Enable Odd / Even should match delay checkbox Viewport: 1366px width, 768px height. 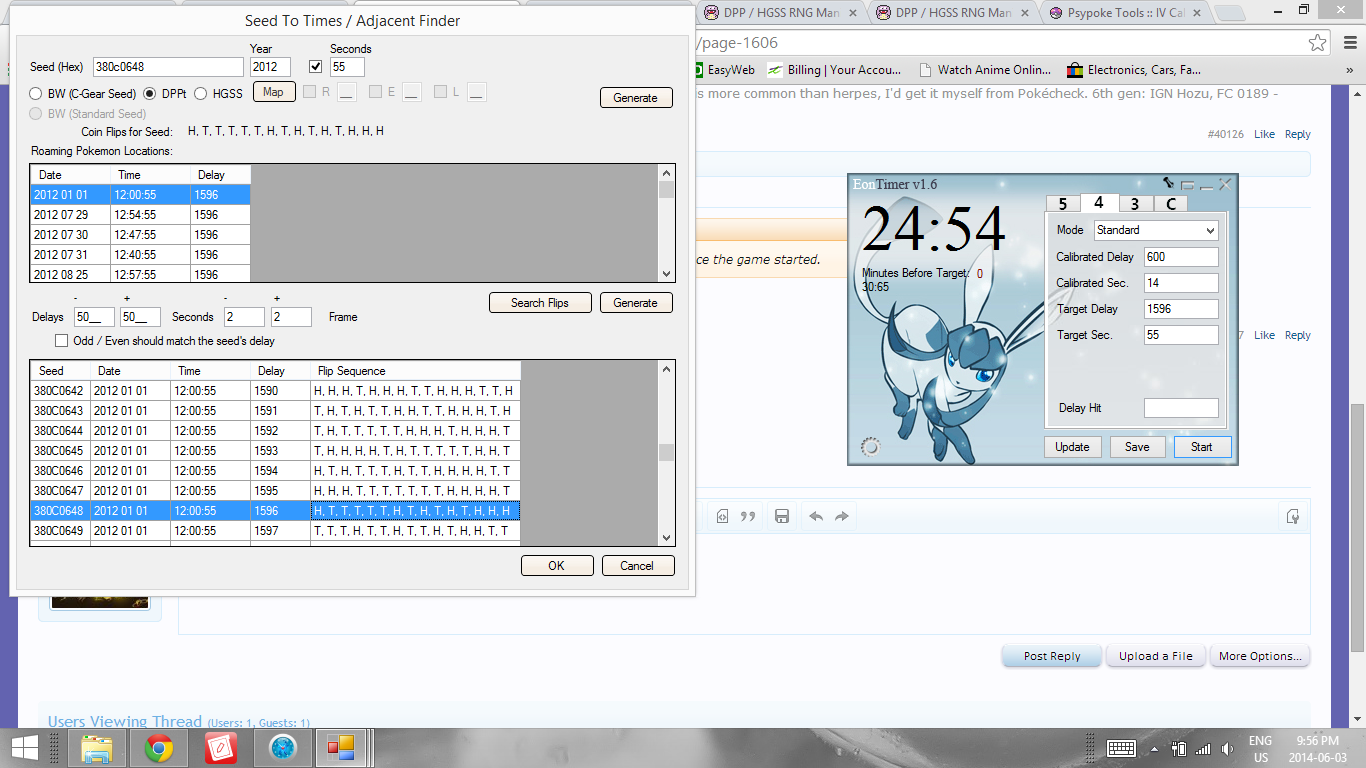click(x=62, y=341)
